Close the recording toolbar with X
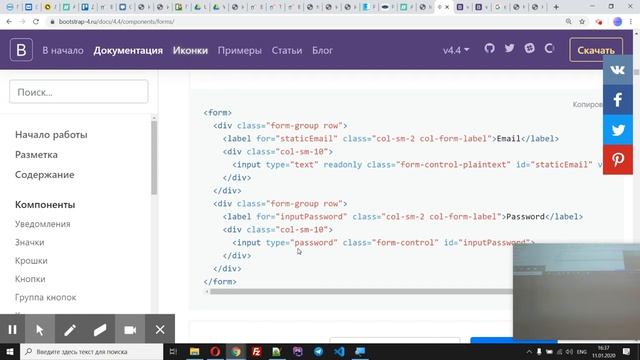Screen dimensions: 640x360 160,329
